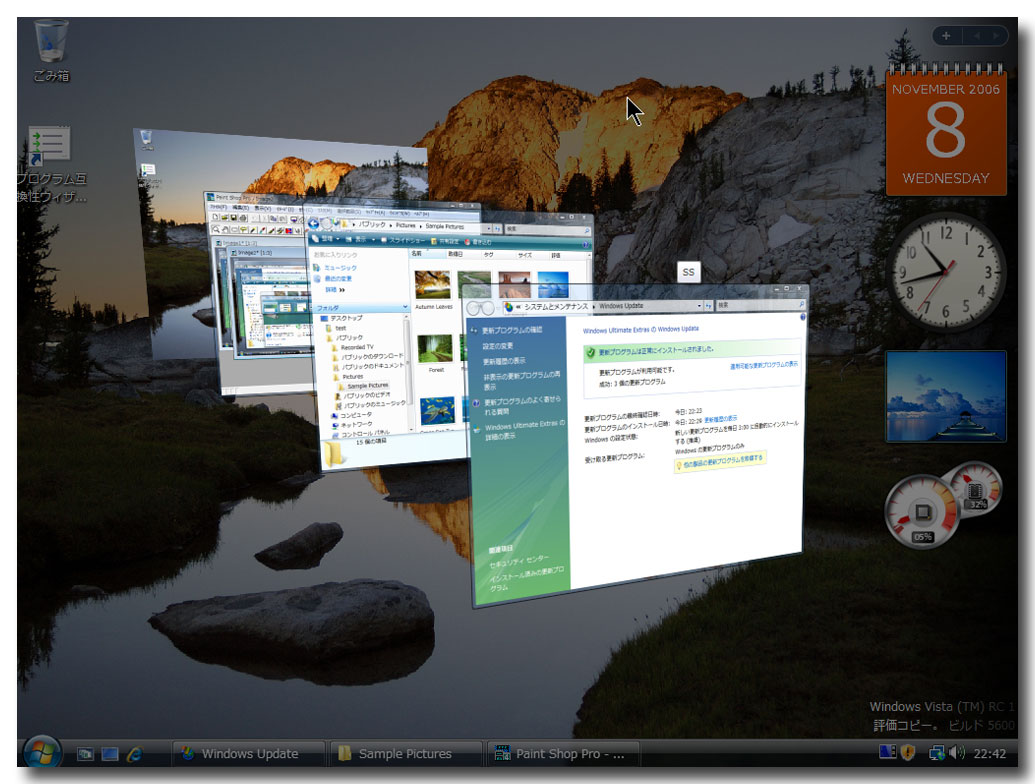This screenshot has width=1035, height=784.
Task: Click the slideshow picture gadget
Action: tap(946, 396)
